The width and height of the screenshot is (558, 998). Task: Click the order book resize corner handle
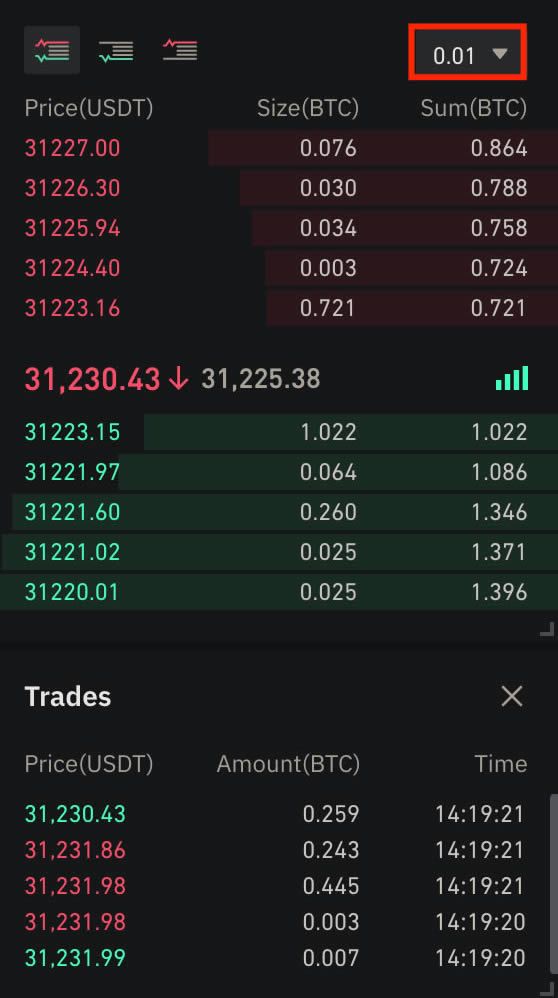(x=547, y=629)
